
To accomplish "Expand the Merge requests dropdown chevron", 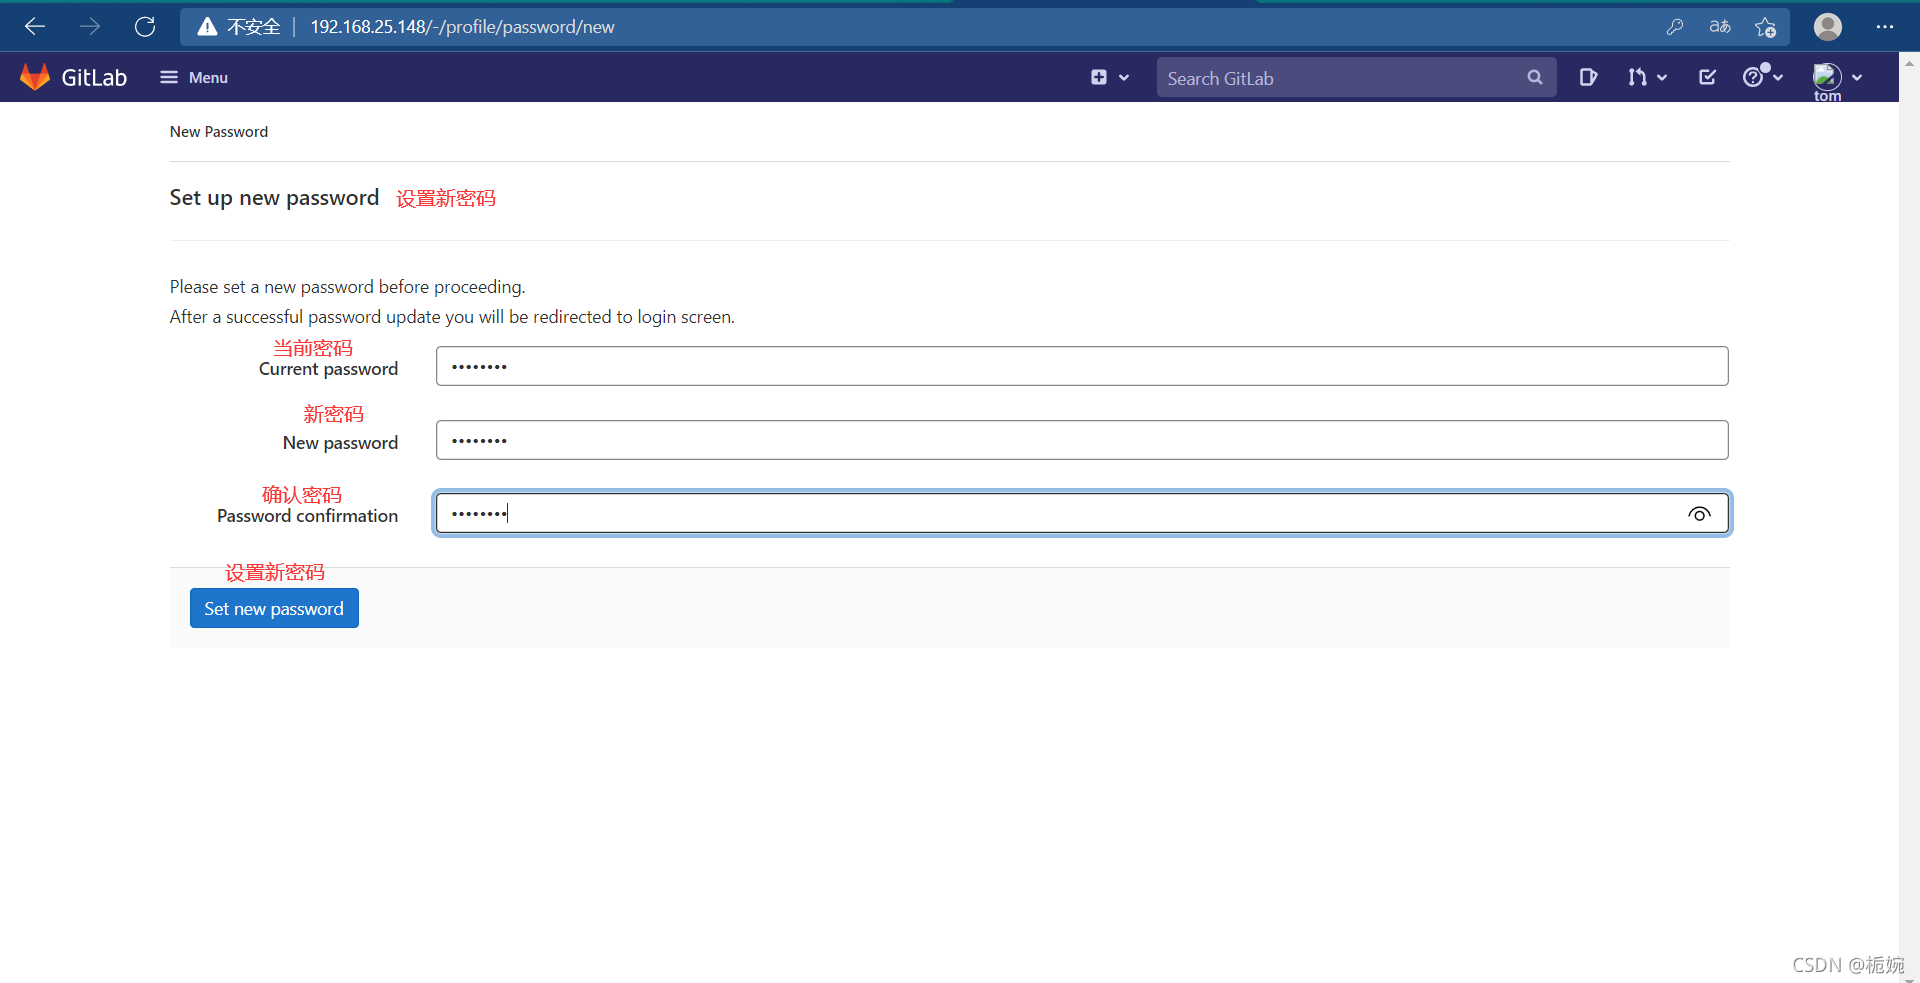I will pyautogui.click(x=1662, y=77).
